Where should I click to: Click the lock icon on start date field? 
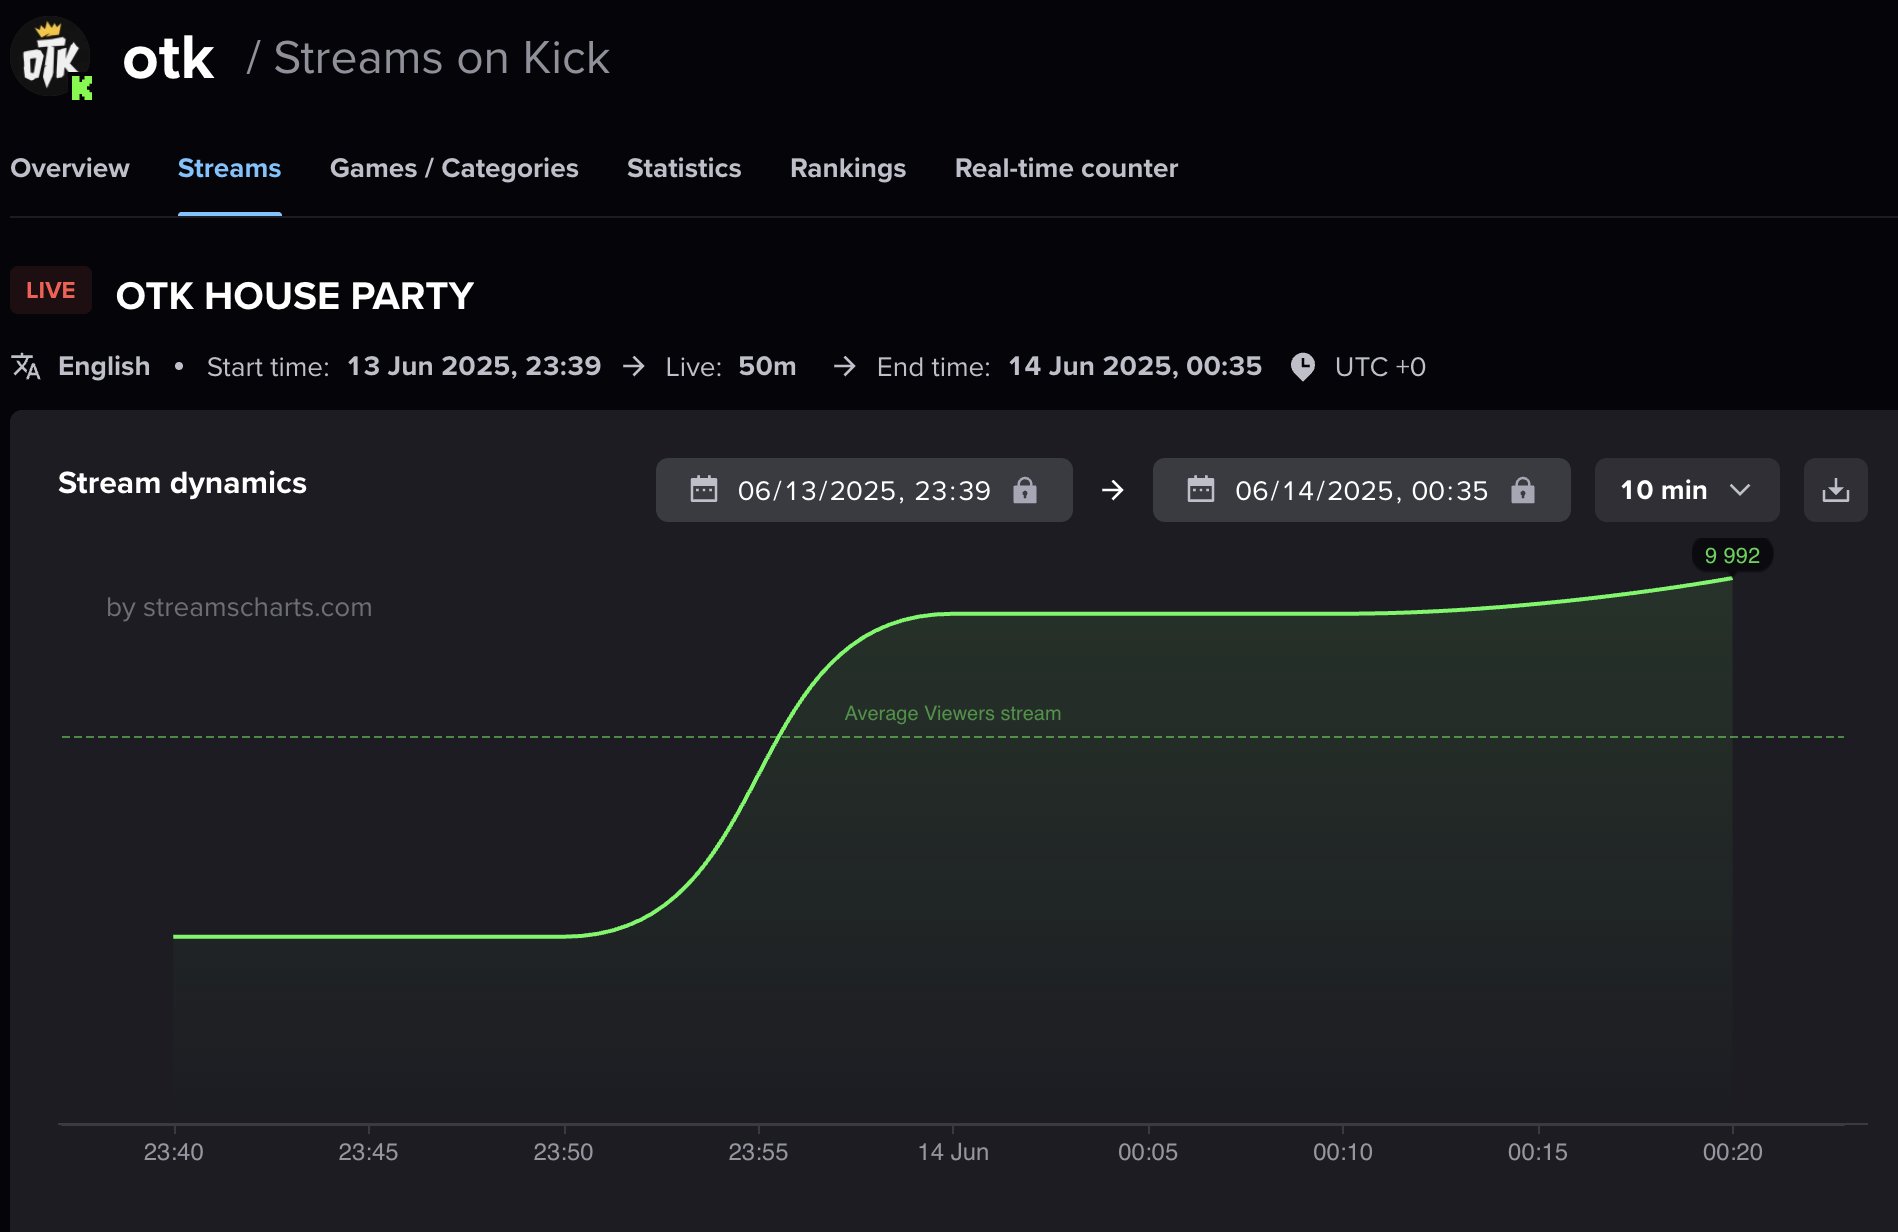click(x=1025, y=490)
